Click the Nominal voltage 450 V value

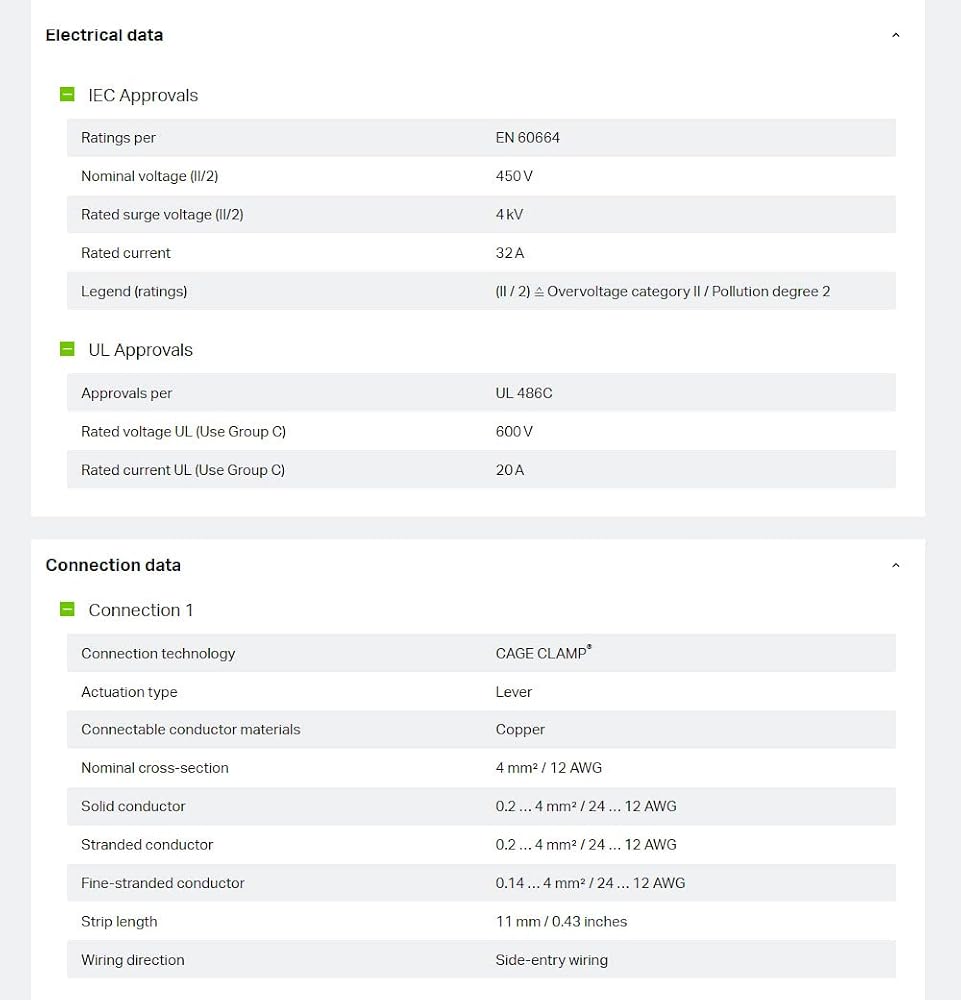[x=514, y=176]
